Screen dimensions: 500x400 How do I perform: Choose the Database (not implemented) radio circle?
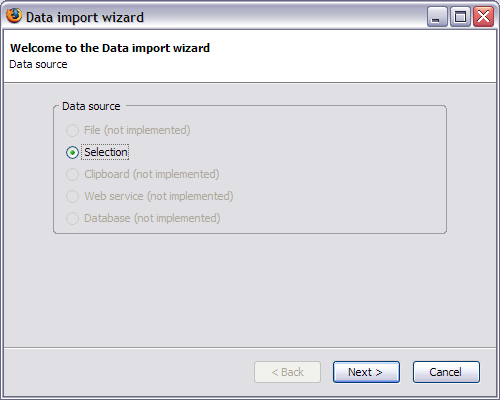pyautogui.click(x=72, y=218)
